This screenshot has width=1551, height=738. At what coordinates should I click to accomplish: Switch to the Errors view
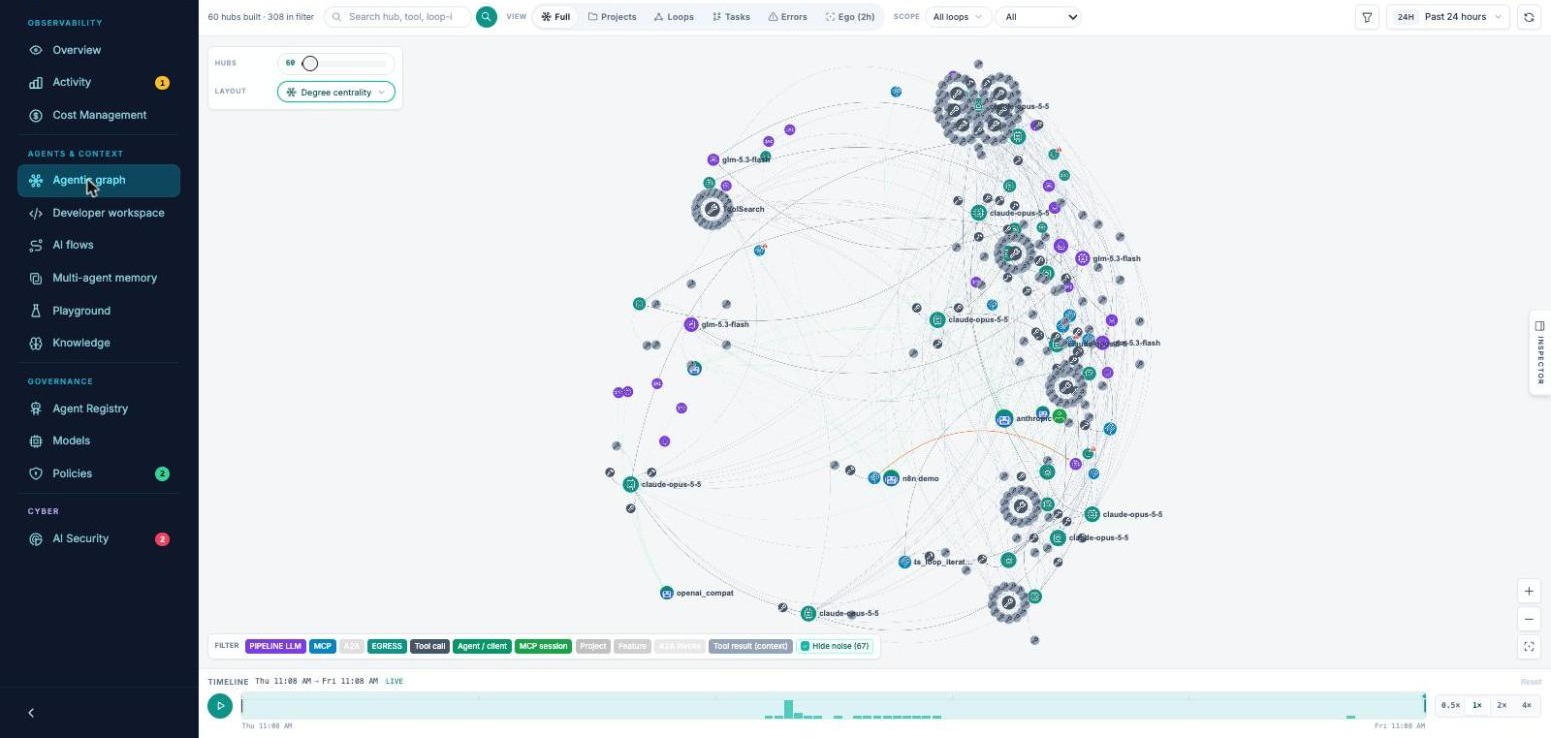click(787, 17)
